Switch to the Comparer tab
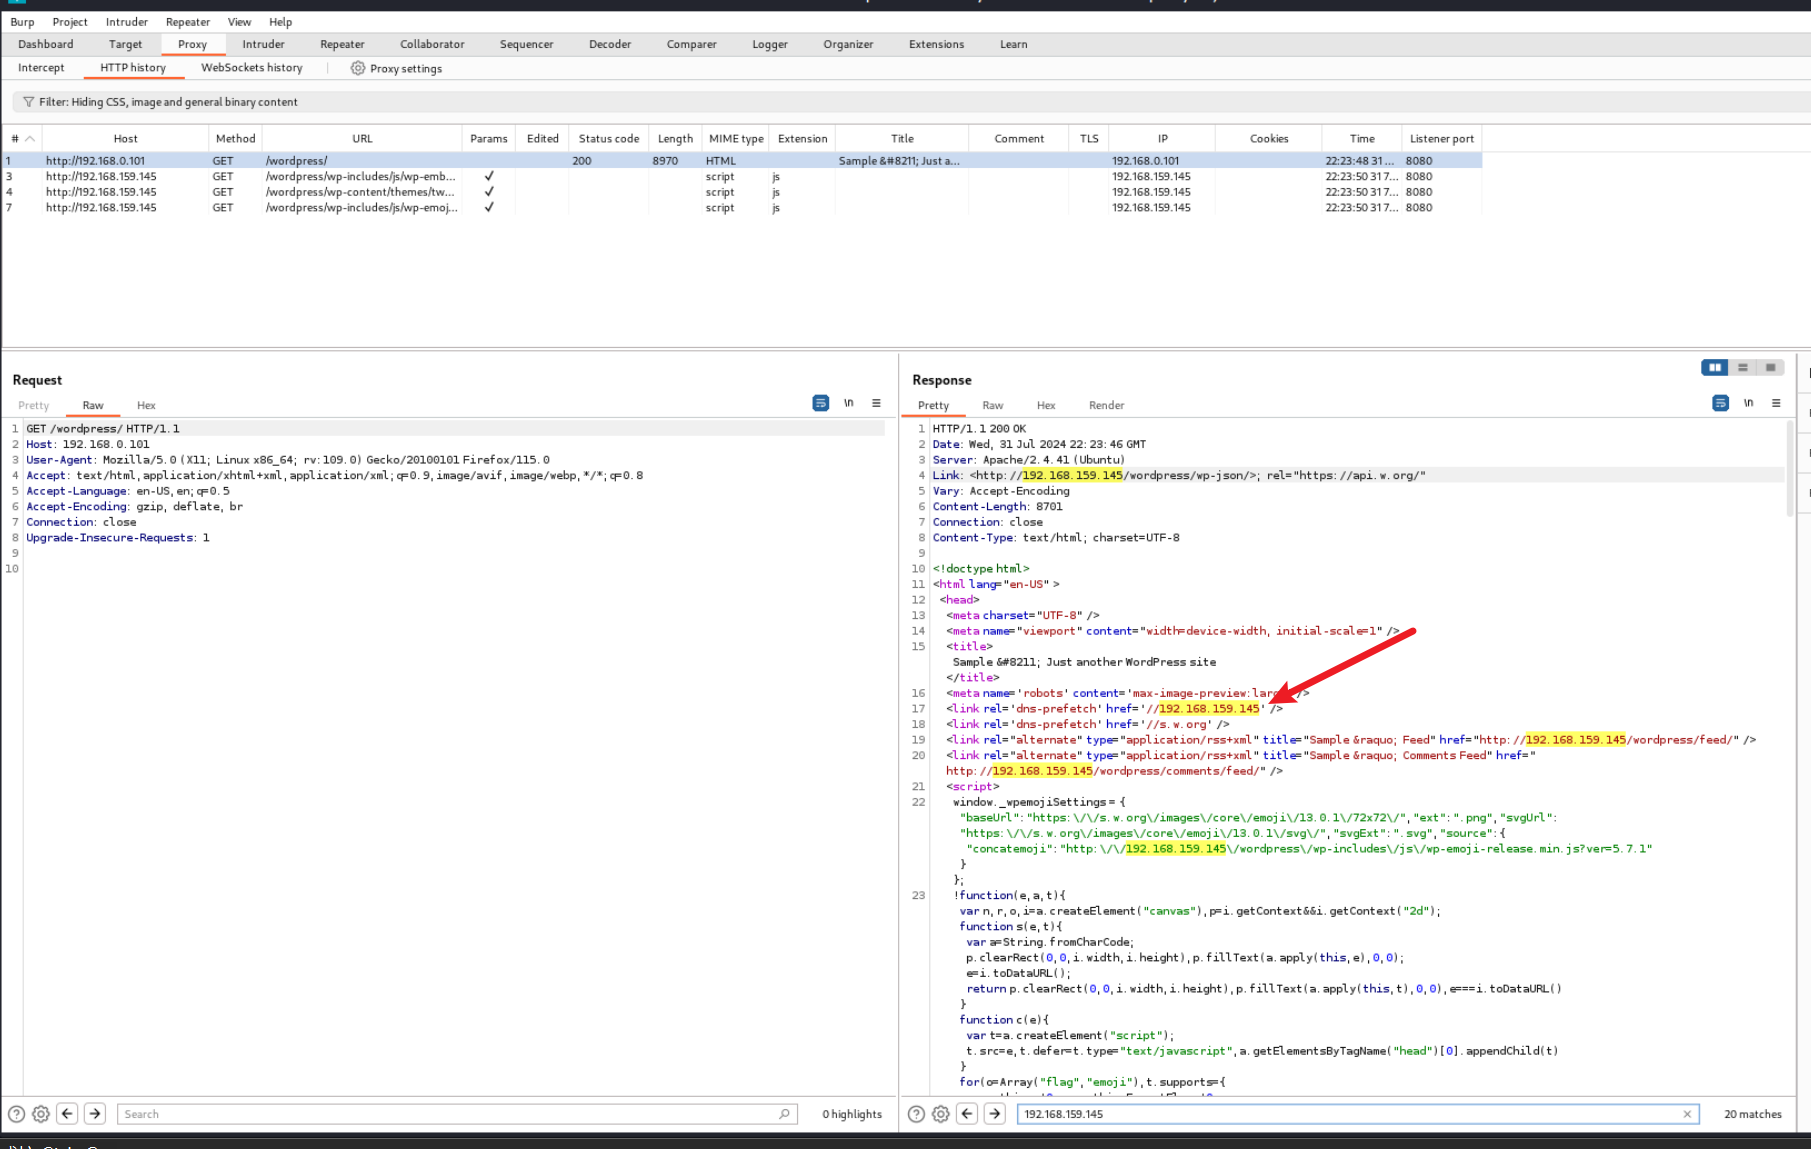The height and width of the screenshot is (1149, 1811). point(692,44)
